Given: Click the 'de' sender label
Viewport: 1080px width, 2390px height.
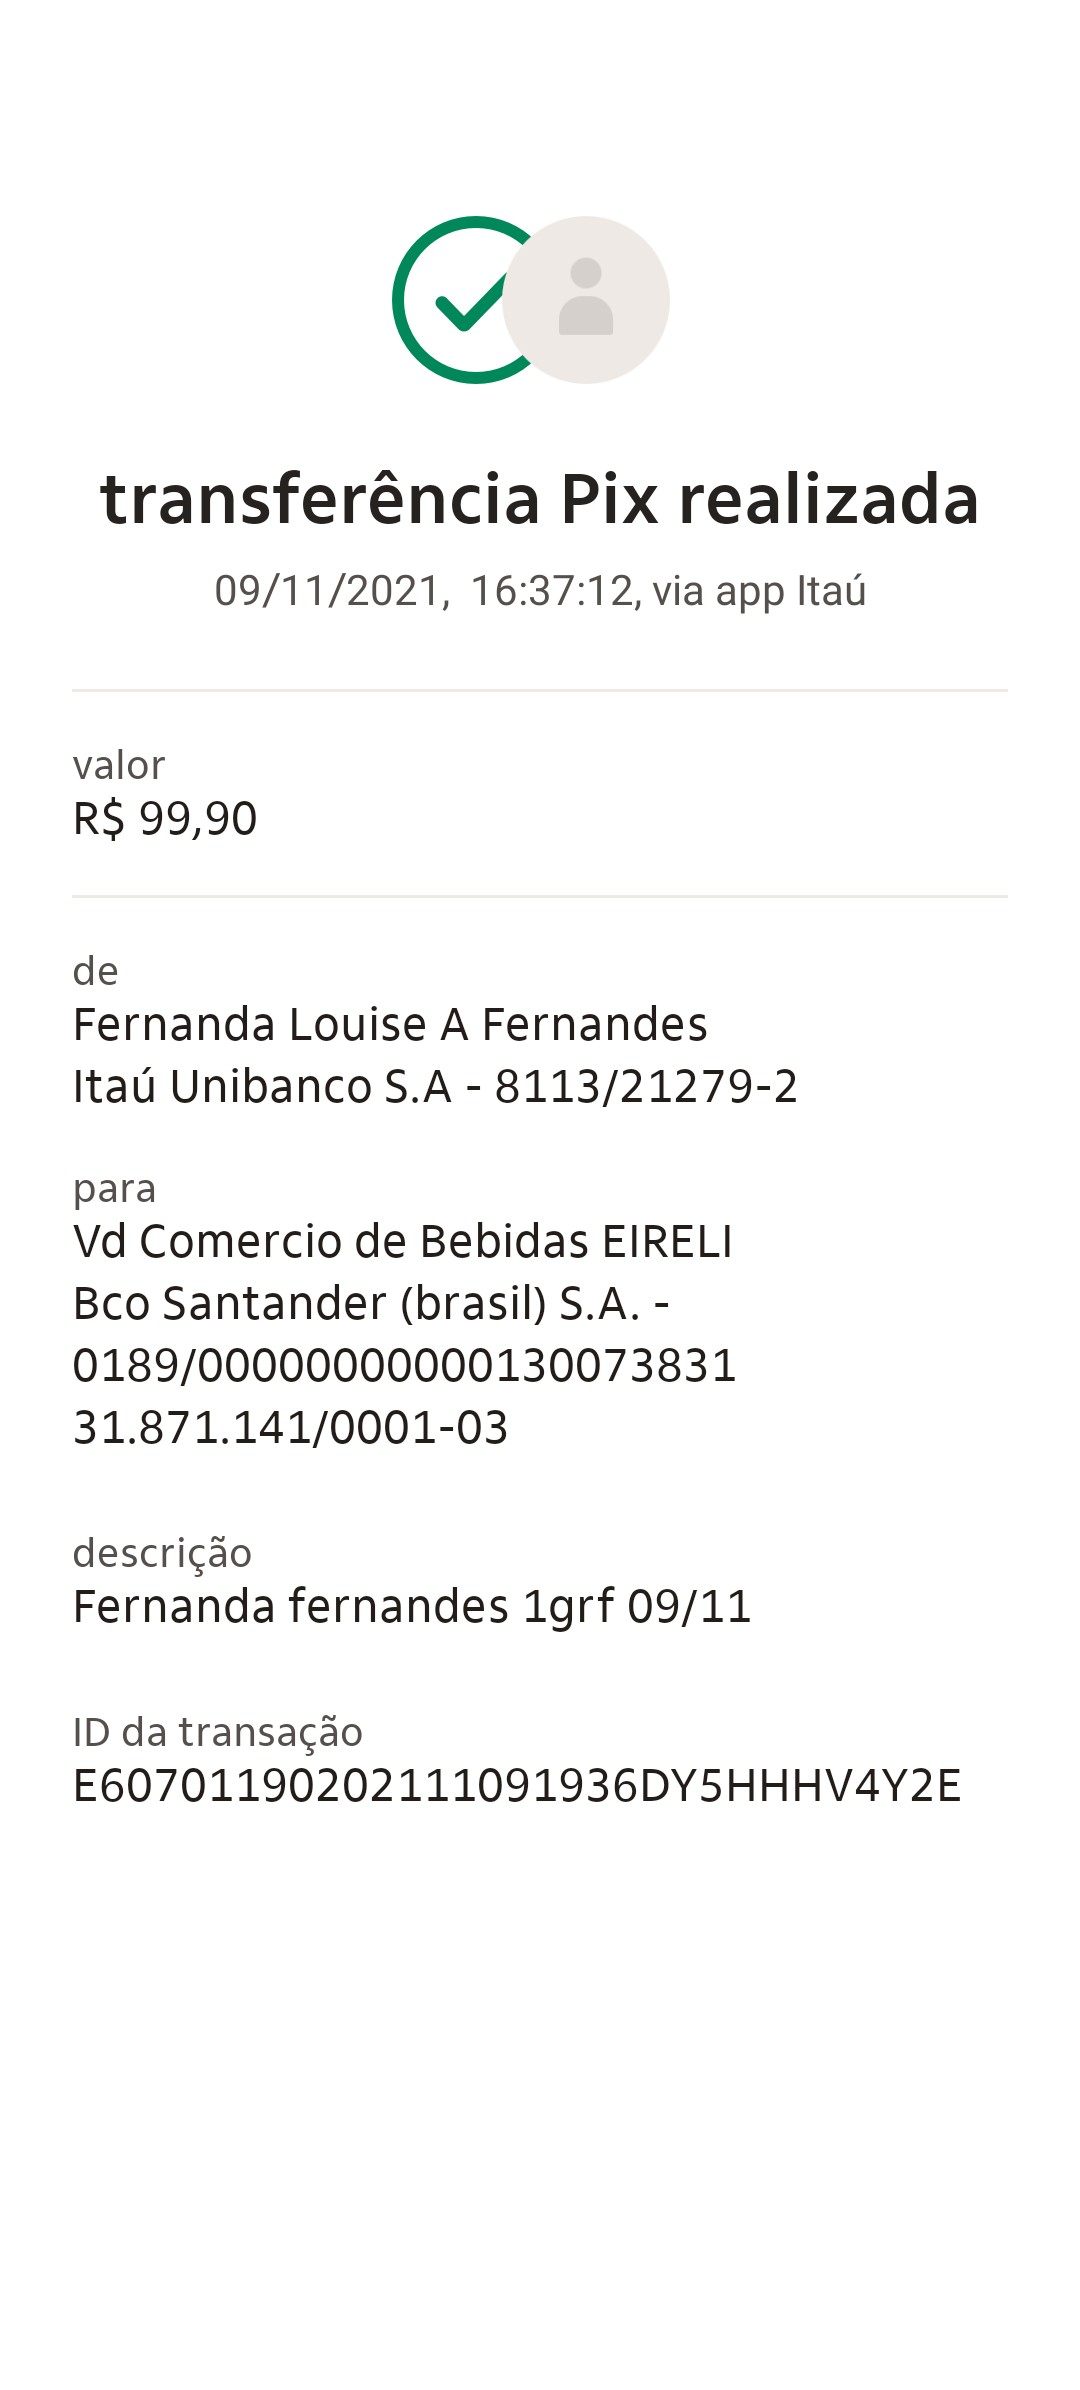Looking at the screenshot, I should (x=96, y=972).
